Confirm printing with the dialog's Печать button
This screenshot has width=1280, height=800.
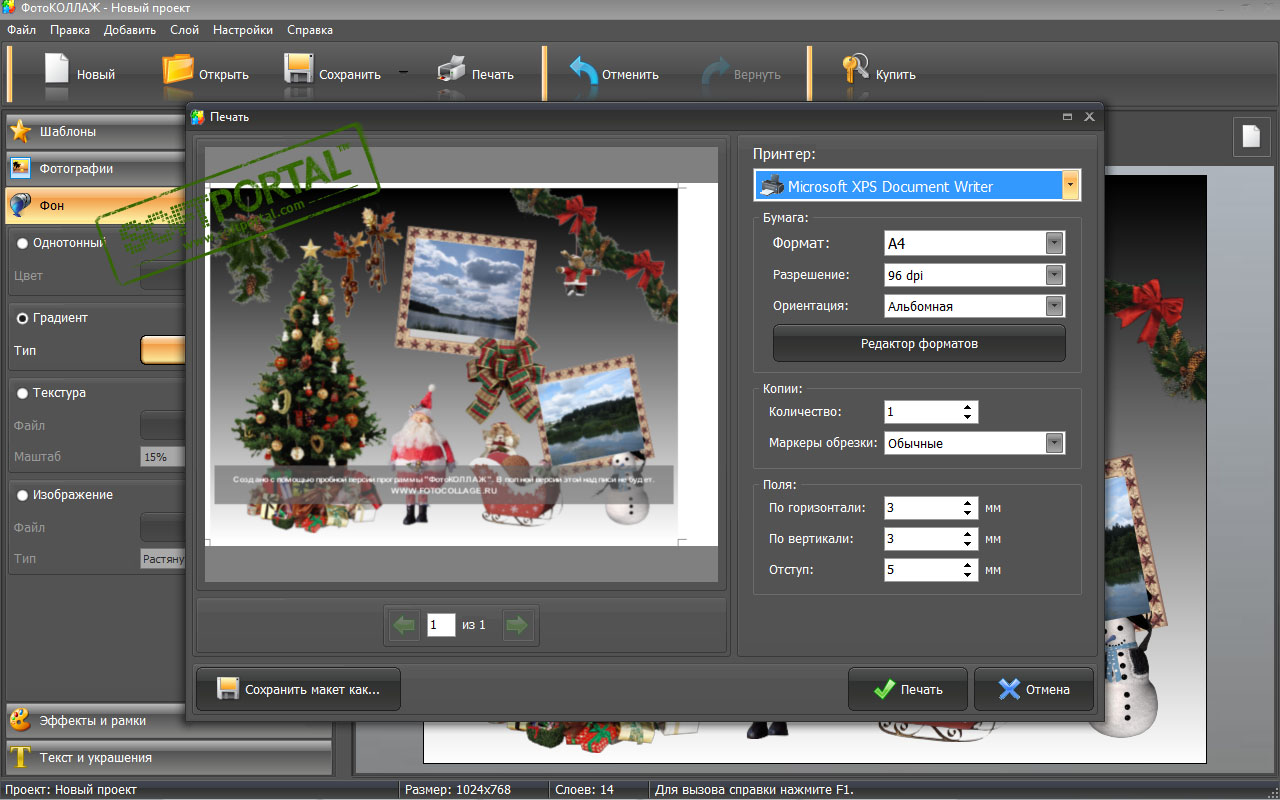pos(907,689)
